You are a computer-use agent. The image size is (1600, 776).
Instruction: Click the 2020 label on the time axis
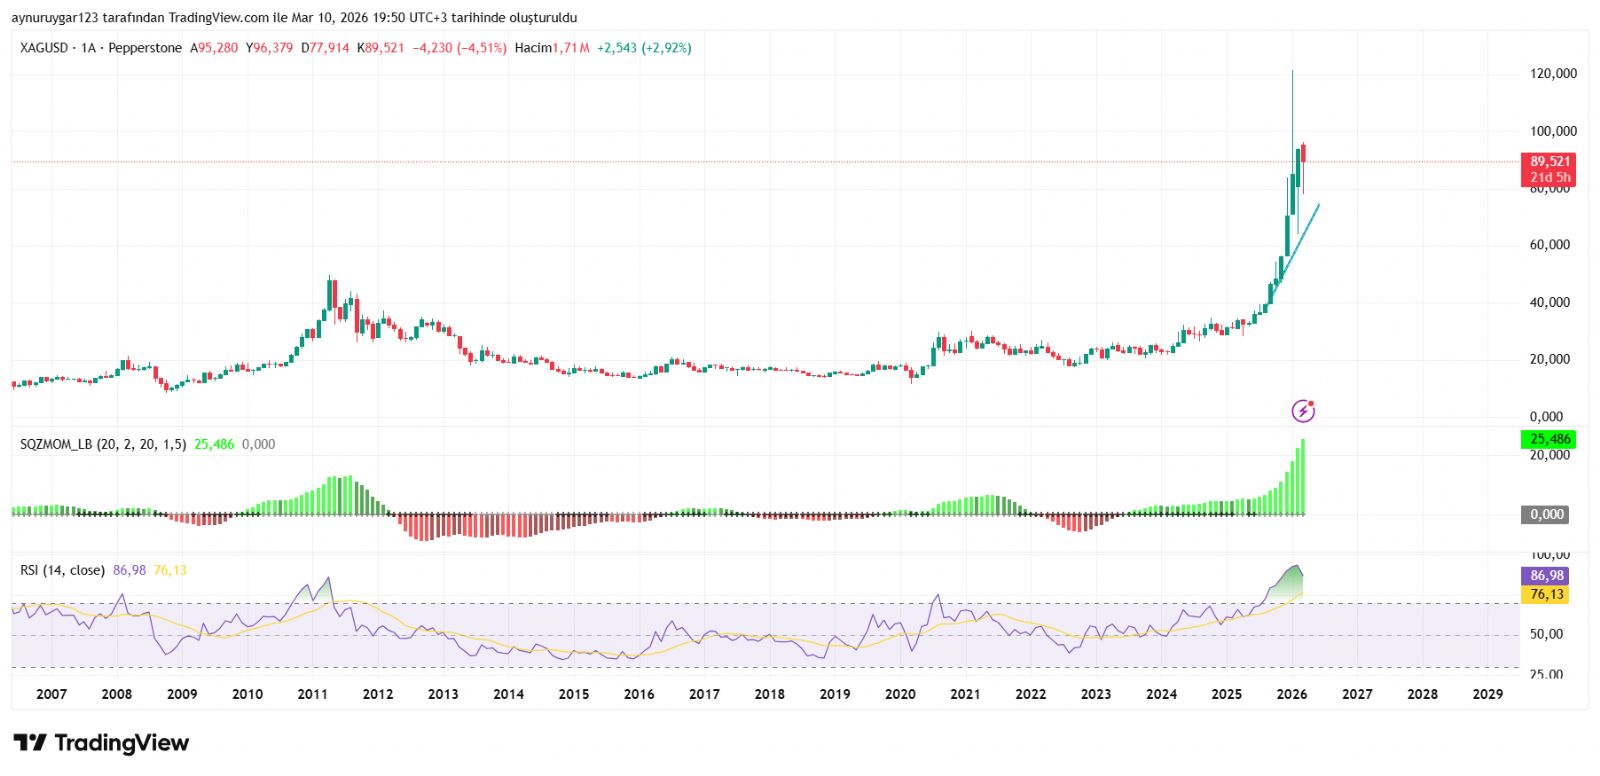pyautogui.click(x=900, y=694)
